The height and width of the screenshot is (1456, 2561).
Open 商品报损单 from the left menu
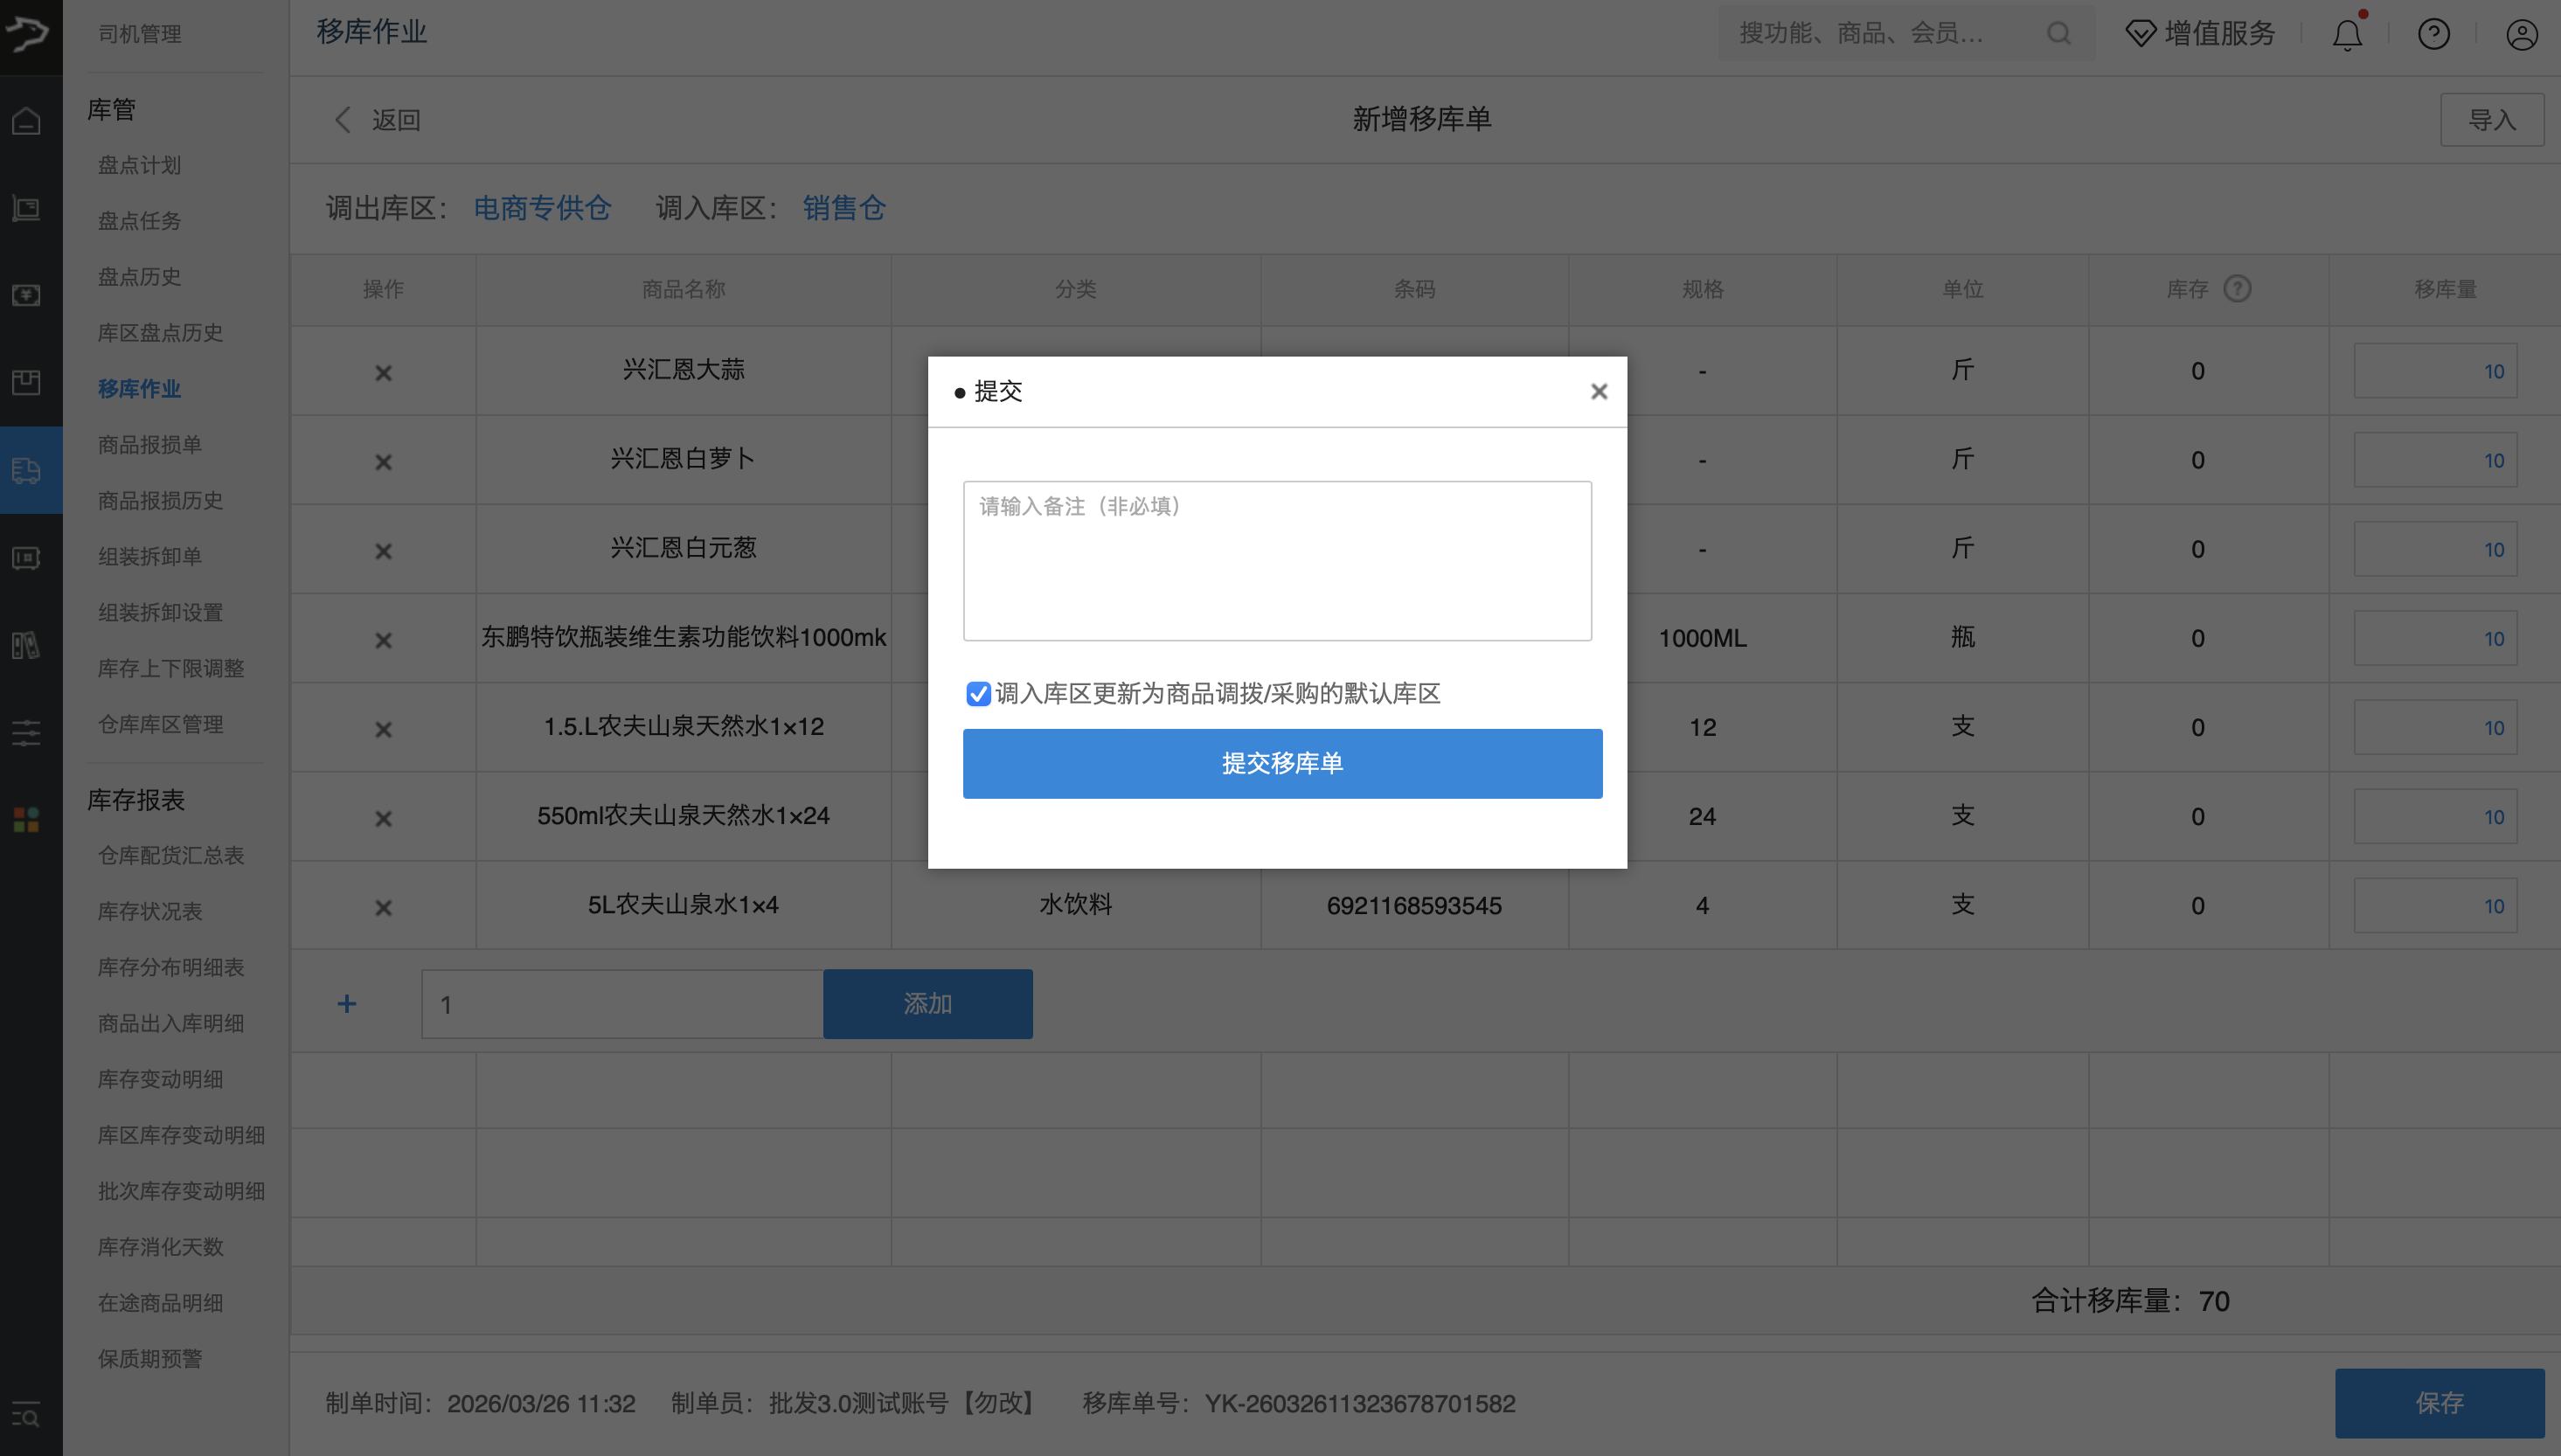tap(150, 444)
